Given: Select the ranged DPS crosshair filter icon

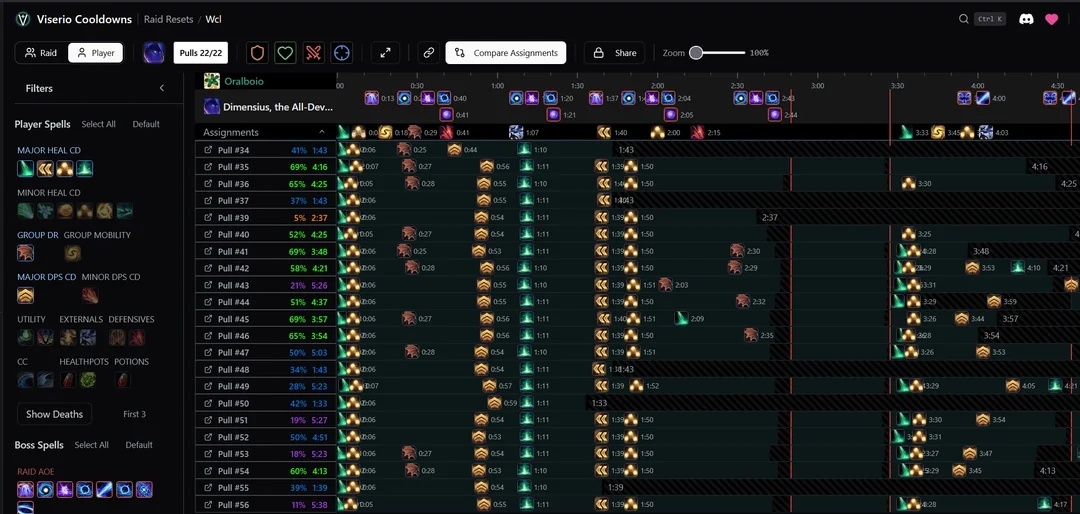Looking at the screenshot, I should pos(342,53).
